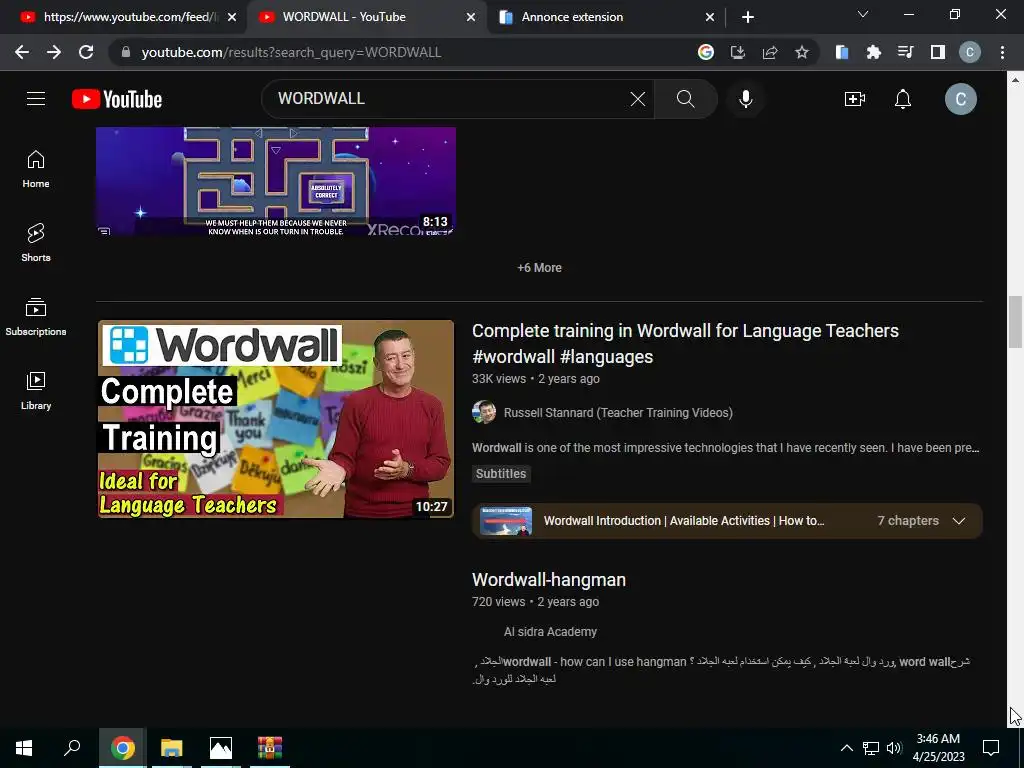The width and height of the screenshot is (1024, 768).
Task: Open Shorts from sidebar
Action: pos(36,243)
